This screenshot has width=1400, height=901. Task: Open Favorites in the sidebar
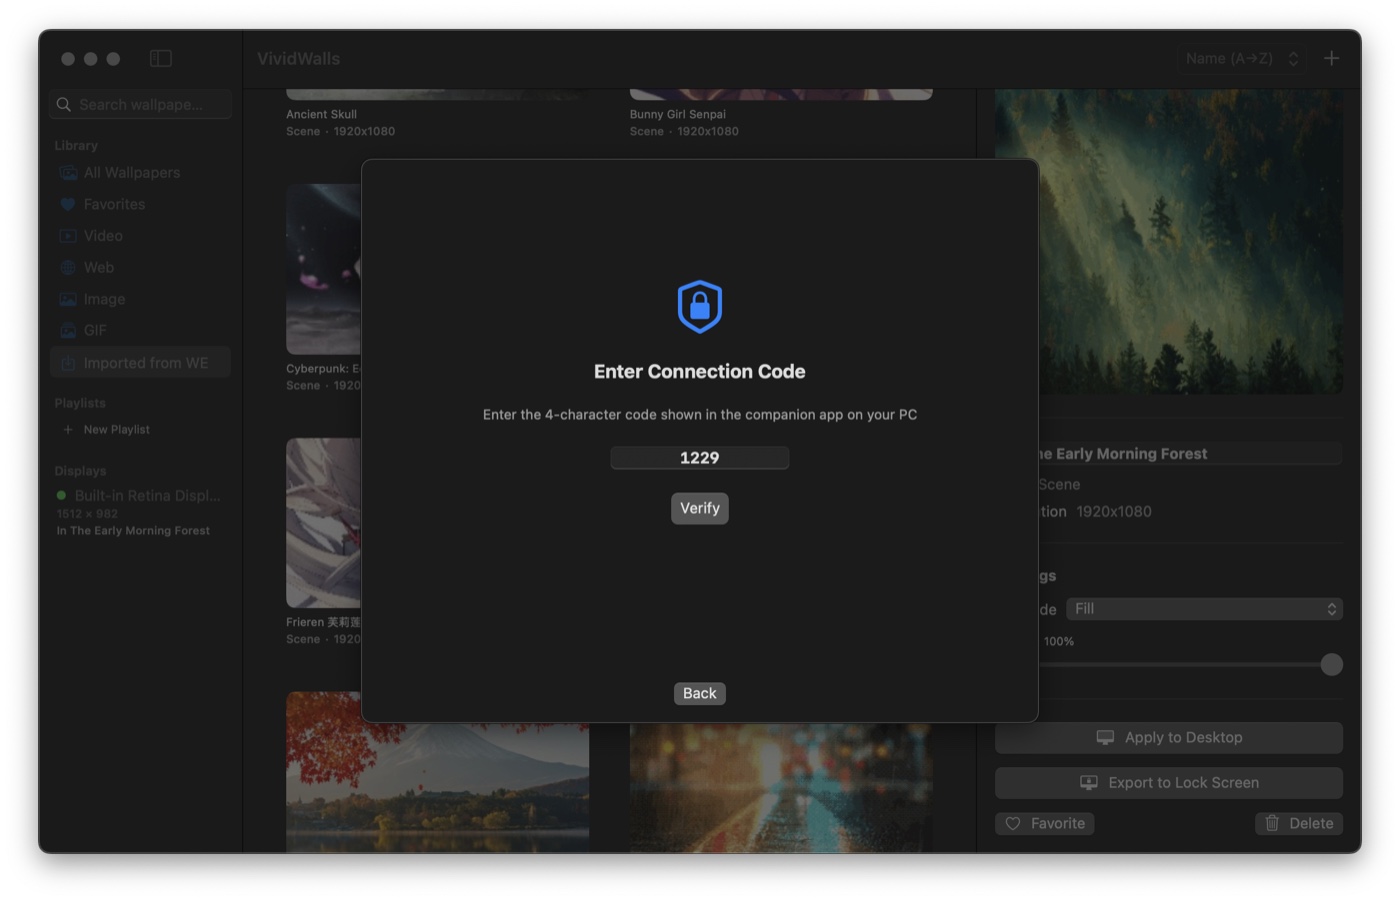click(140, 204)
